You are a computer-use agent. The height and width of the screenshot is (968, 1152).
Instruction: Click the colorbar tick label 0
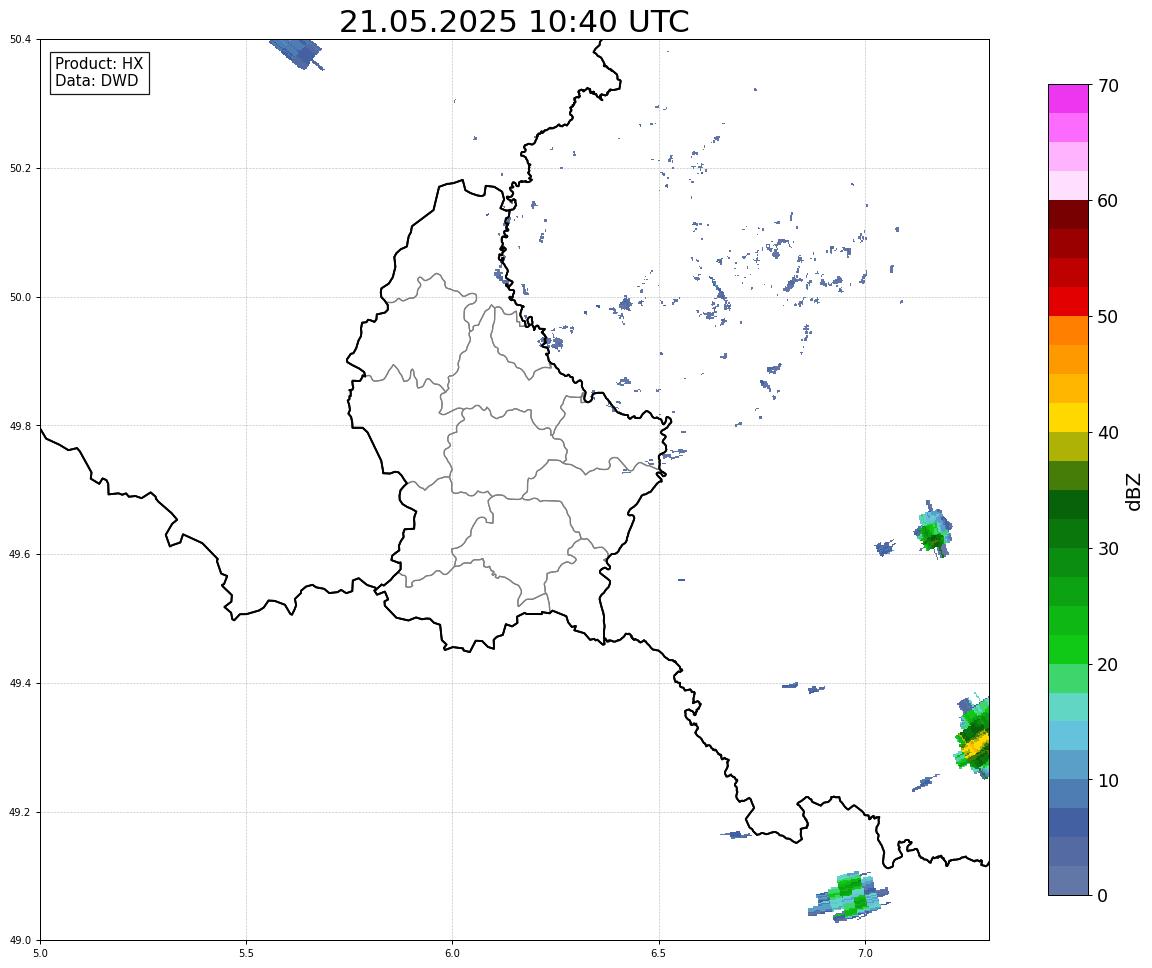tap(1103, 896)
